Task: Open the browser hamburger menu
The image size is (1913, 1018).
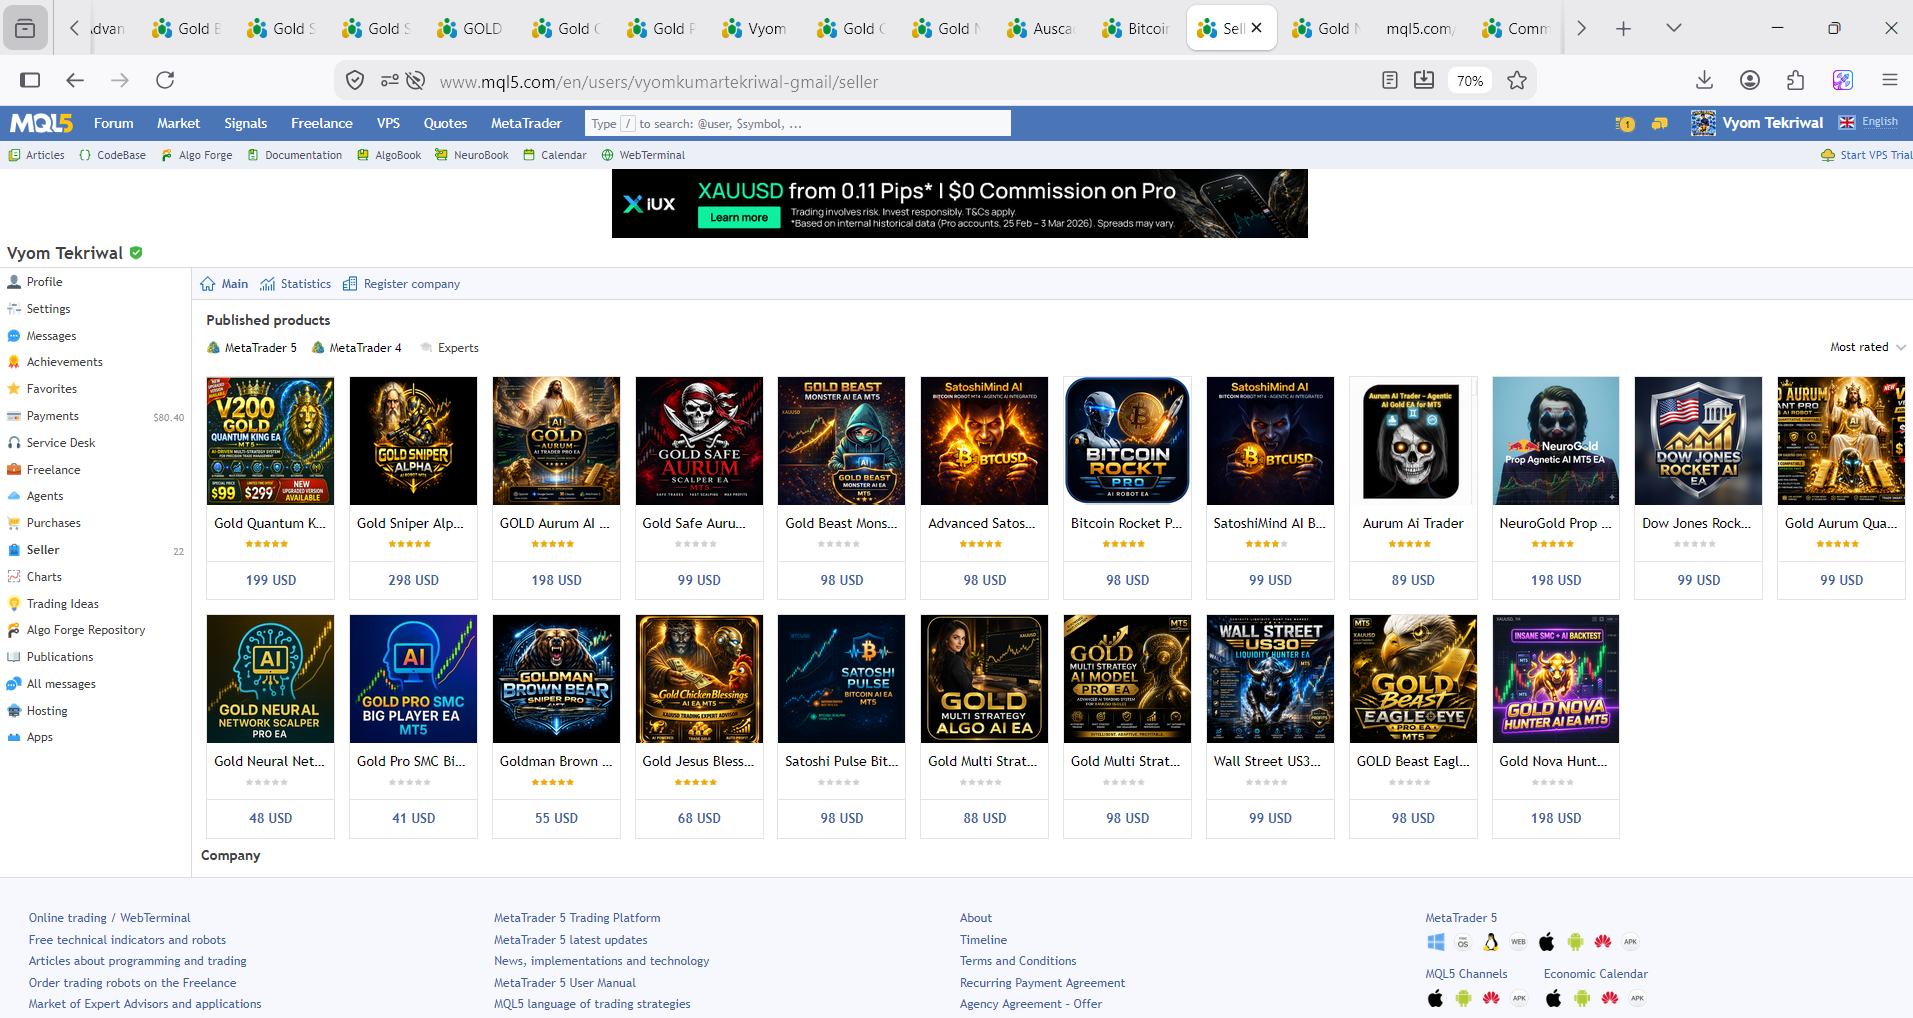Action: pos(1889,80)
